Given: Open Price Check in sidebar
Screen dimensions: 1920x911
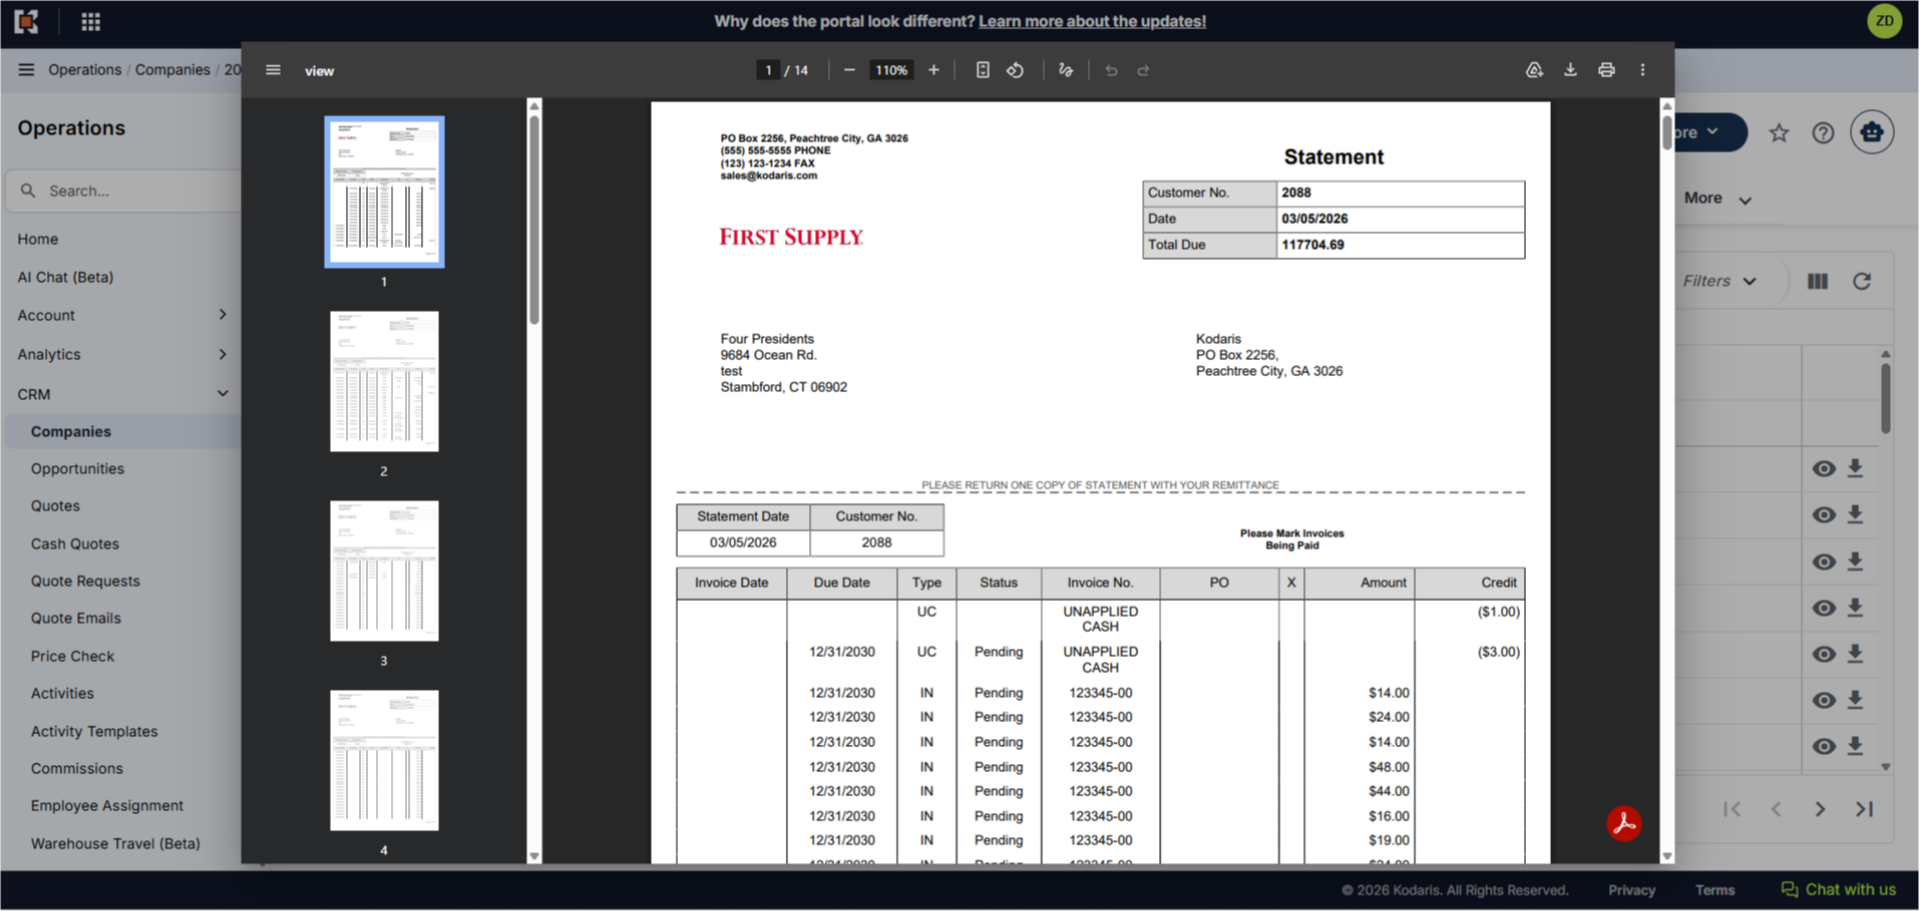Looking at the screenshot, I should (72, 656).
